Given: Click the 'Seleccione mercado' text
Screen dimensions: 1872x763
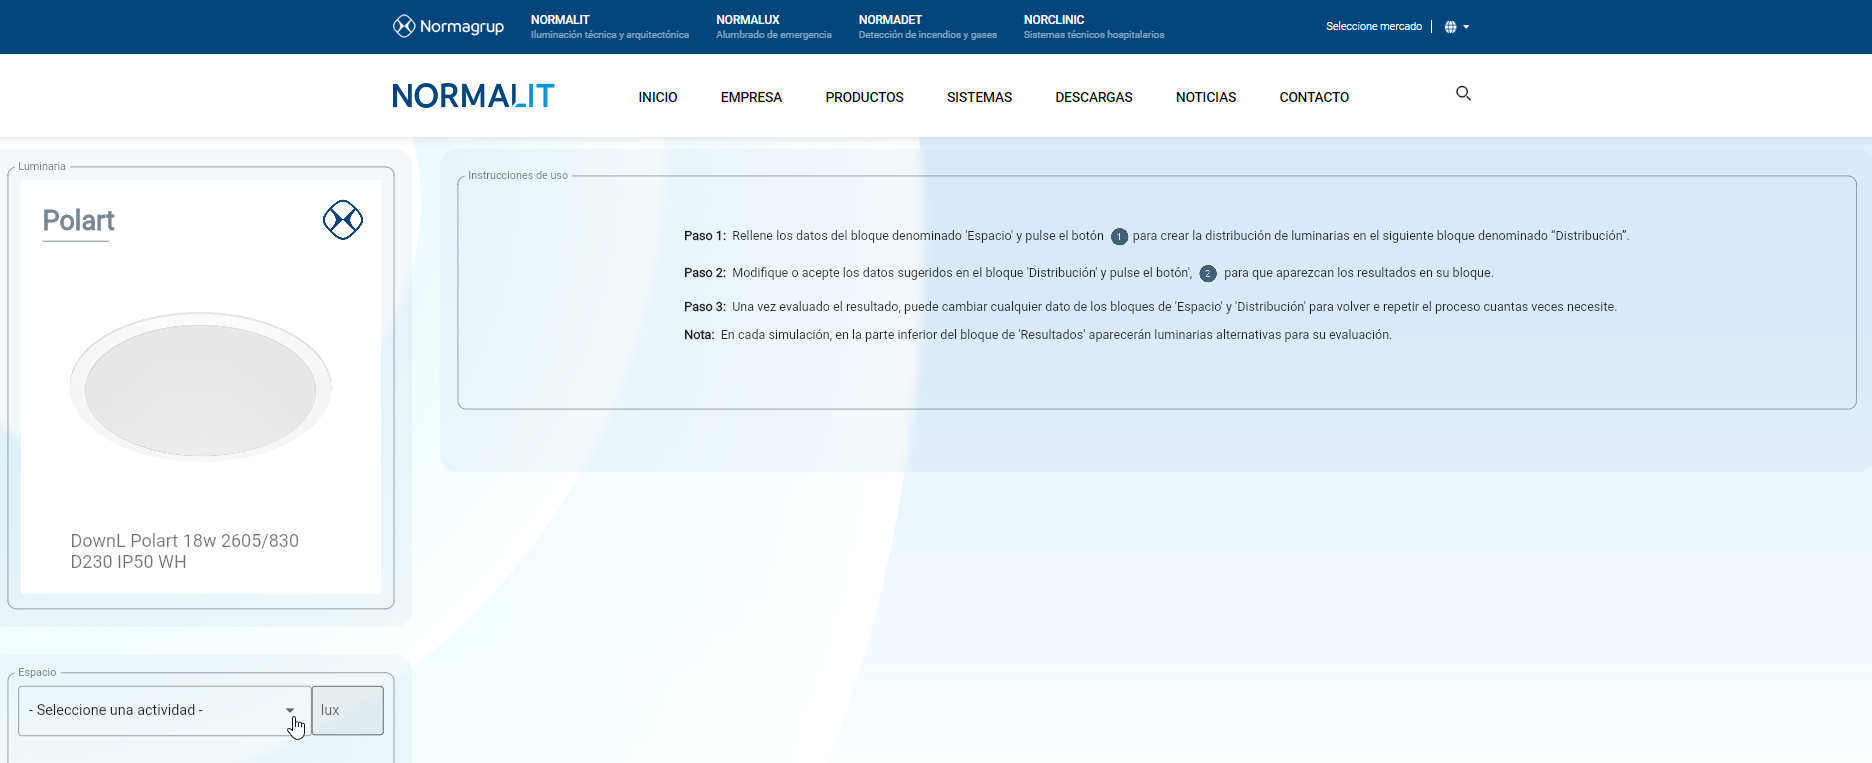Looking at the screenshot, I should 1373,26.
